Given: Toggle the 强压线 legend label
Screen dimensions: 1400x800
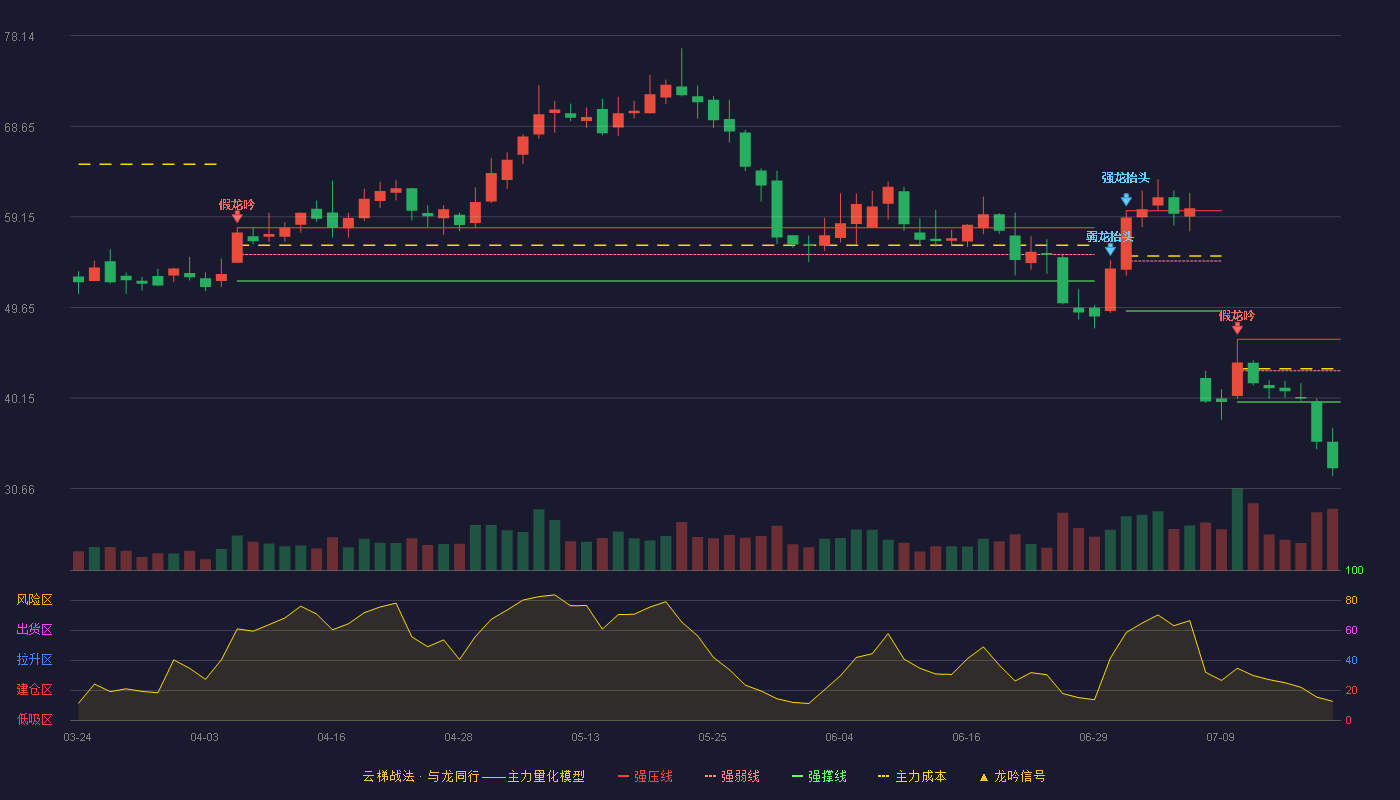Looking at the screenshot, I should click(x=653, y=776).
